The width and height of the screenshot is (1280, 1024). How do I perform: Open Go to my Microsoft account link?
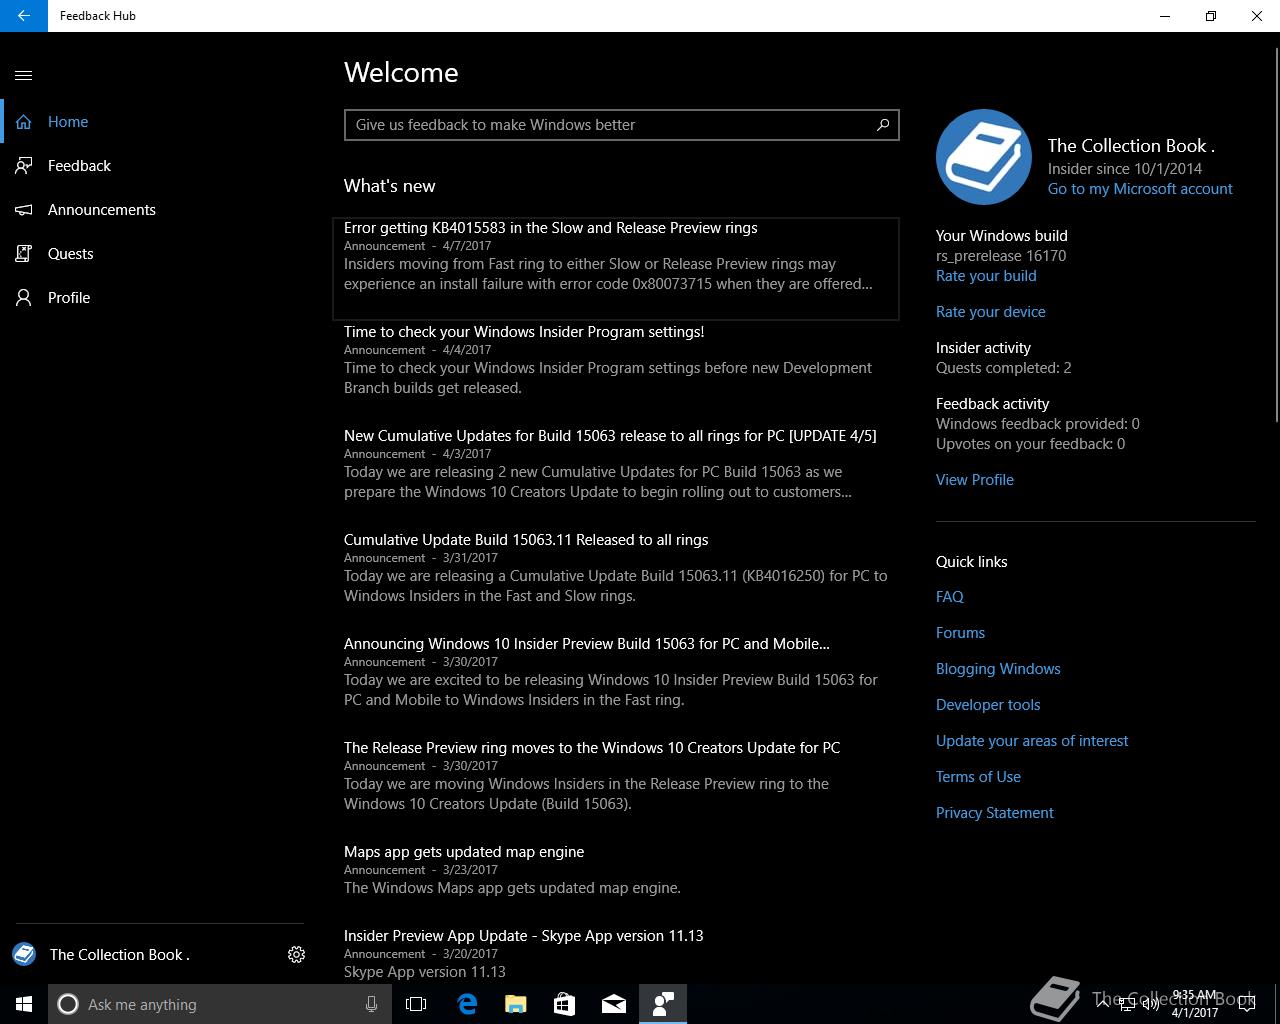point(1140,189)
